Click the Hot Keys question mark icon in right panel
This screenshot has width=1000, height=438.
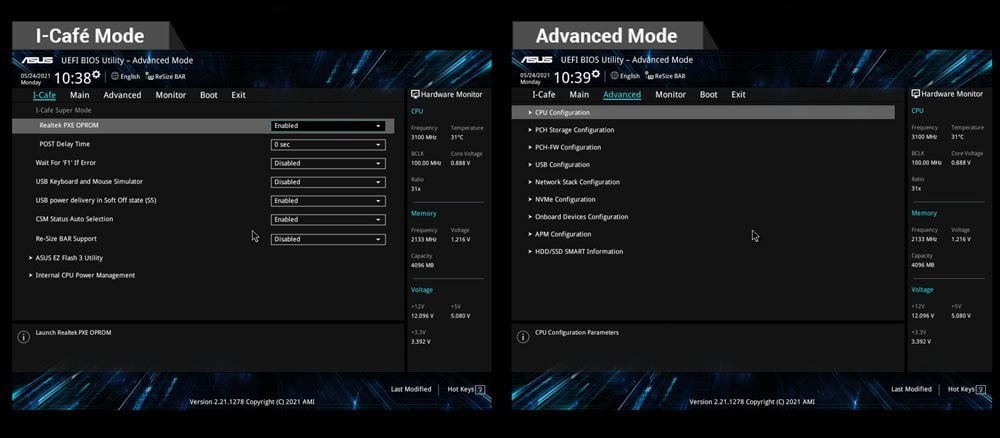[x=980, y=389]
